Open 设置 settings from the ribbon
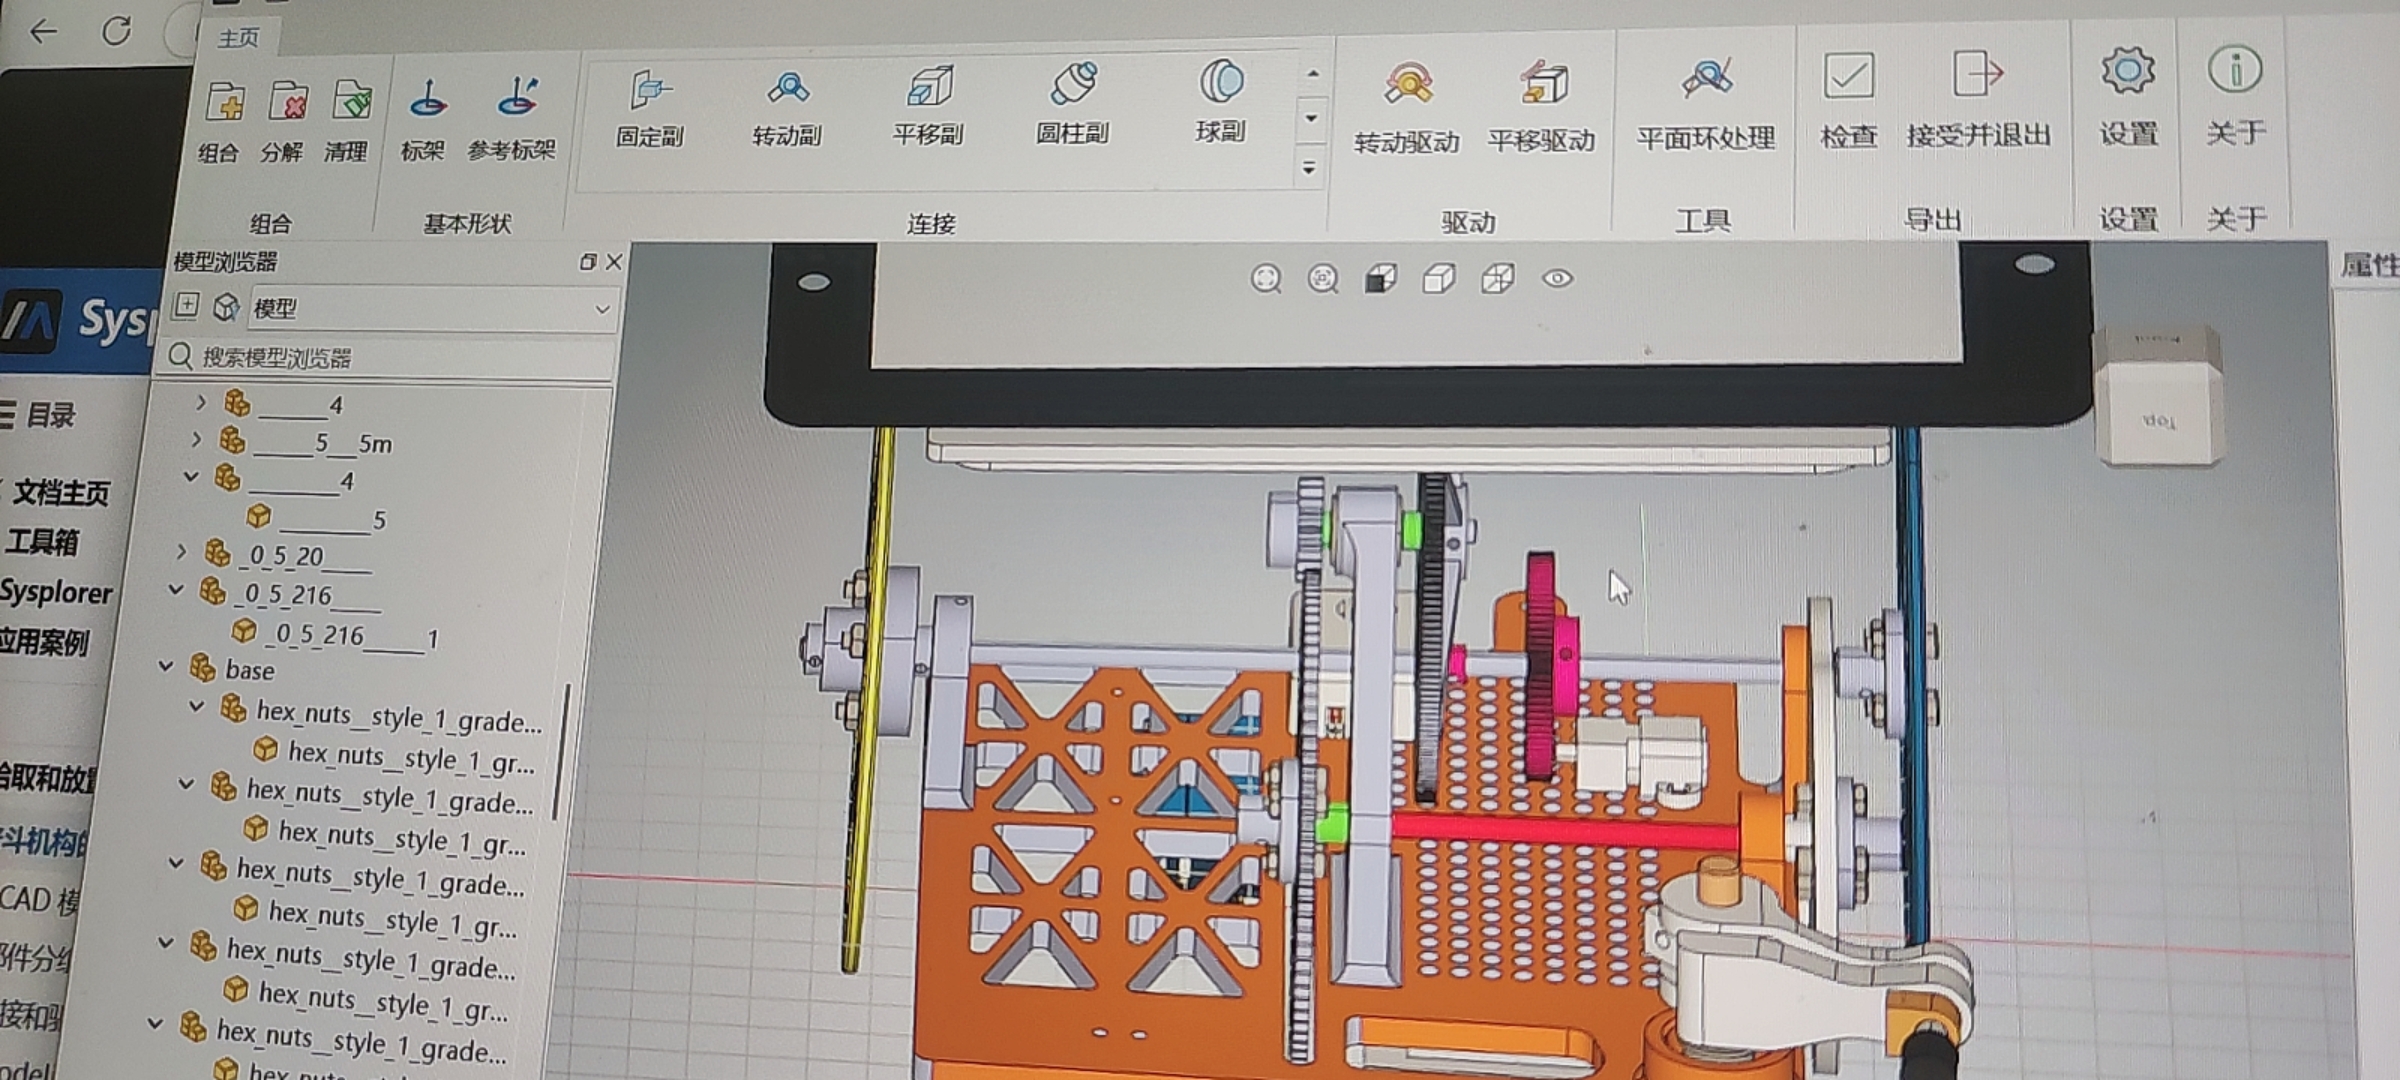This screenshot has height=1080, width=2400. (x=2127, y=97)
